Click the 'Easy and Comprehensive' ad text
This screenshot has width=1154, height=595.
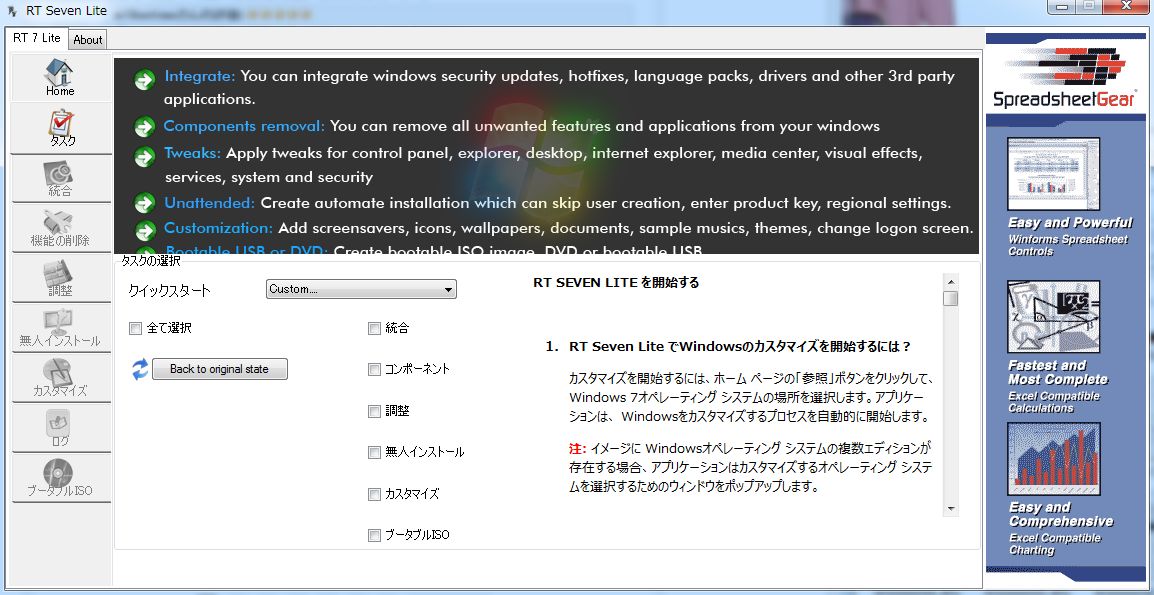coord(1061,514)
